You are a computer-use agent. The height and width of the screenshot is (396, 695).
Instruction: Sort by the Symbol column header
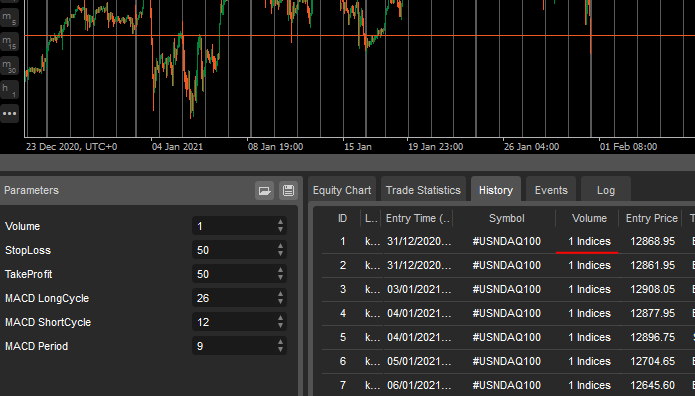point(506,218)
